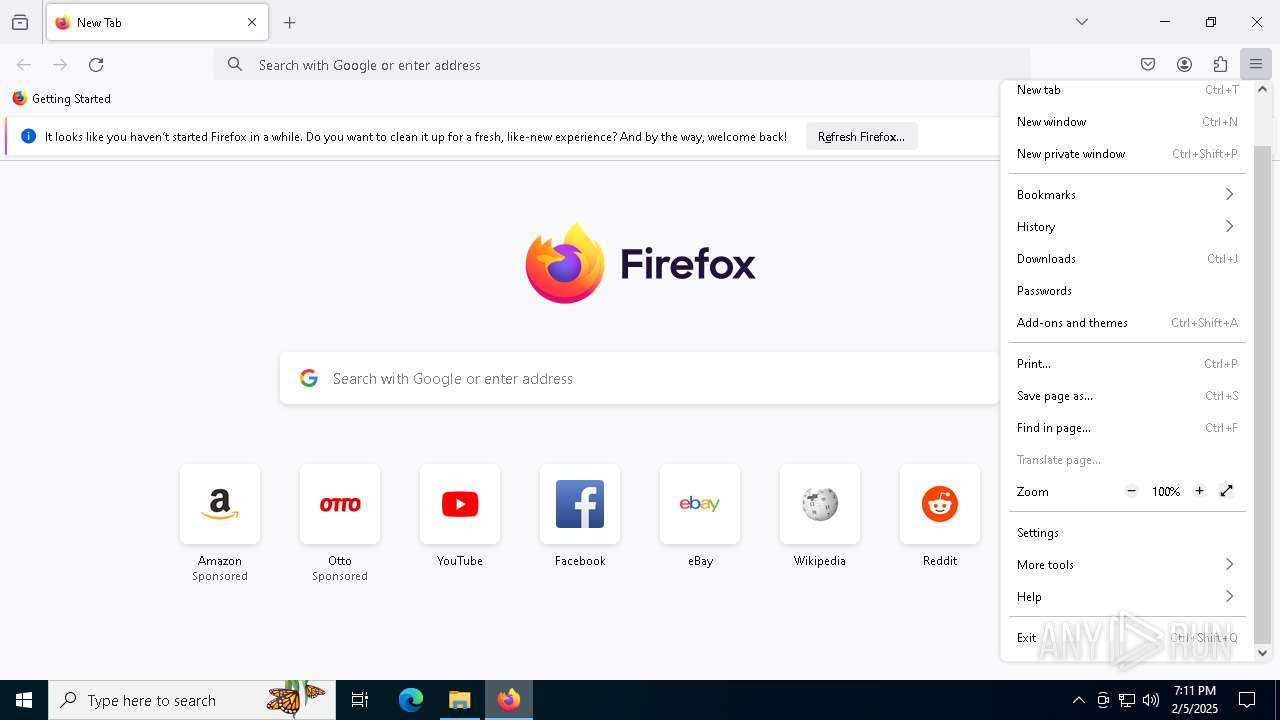The image size is (1280, 720).
Task: Open Passwords from the menu
Action: point(1127,291)
